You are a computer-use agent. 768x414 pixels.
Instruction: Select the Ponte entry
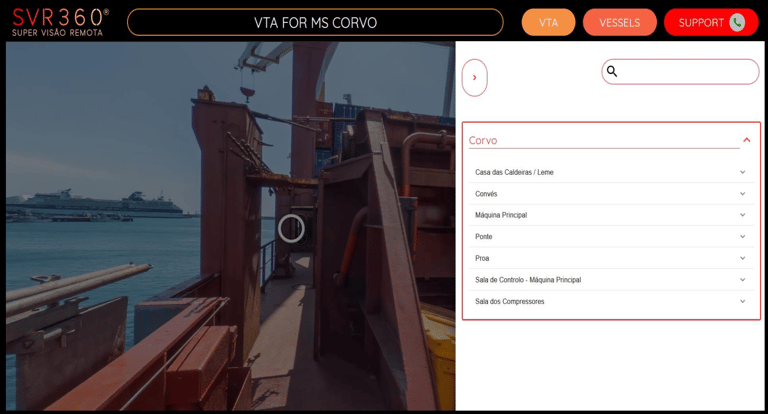611,236
